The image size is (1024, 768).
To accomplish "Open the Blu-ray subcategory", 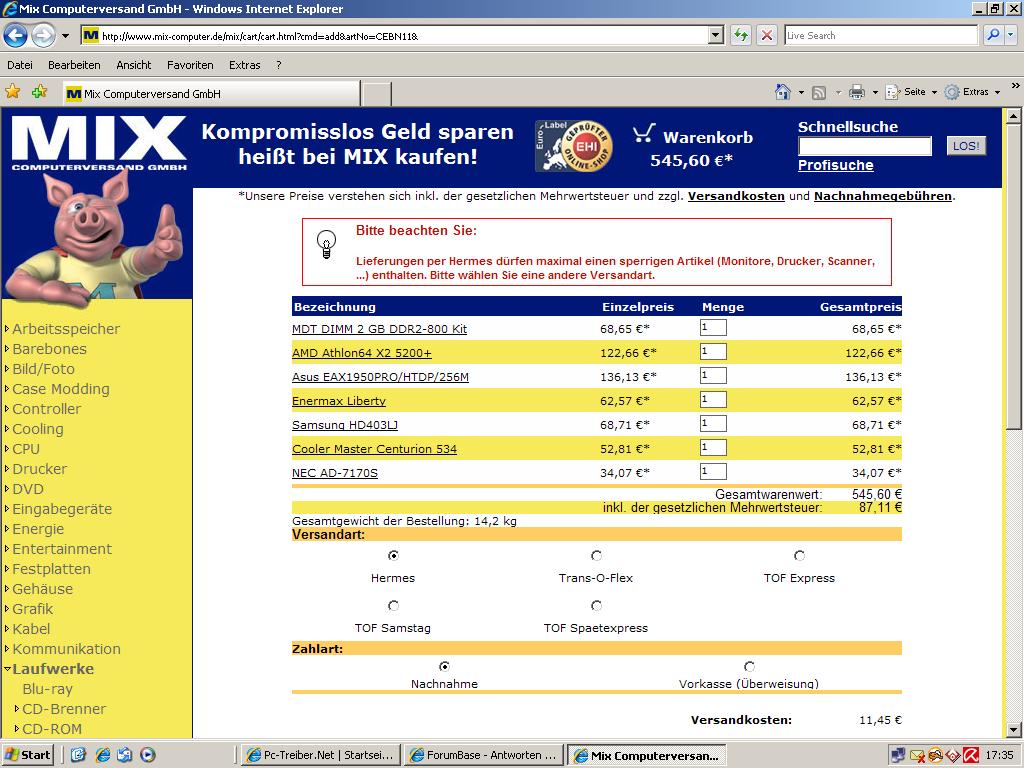I will [47, 689].
